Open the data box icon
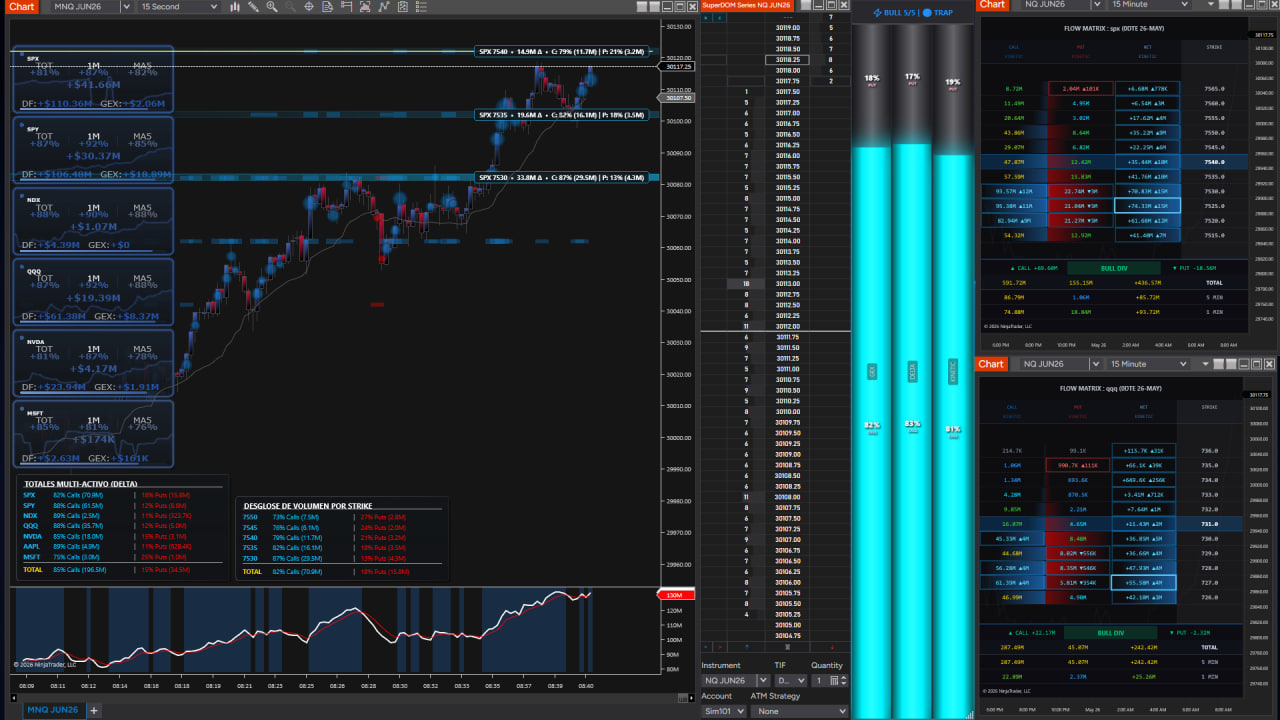The height and width of the screenshot is (720, 1280). pyautogui.click(x=327, y=7)
